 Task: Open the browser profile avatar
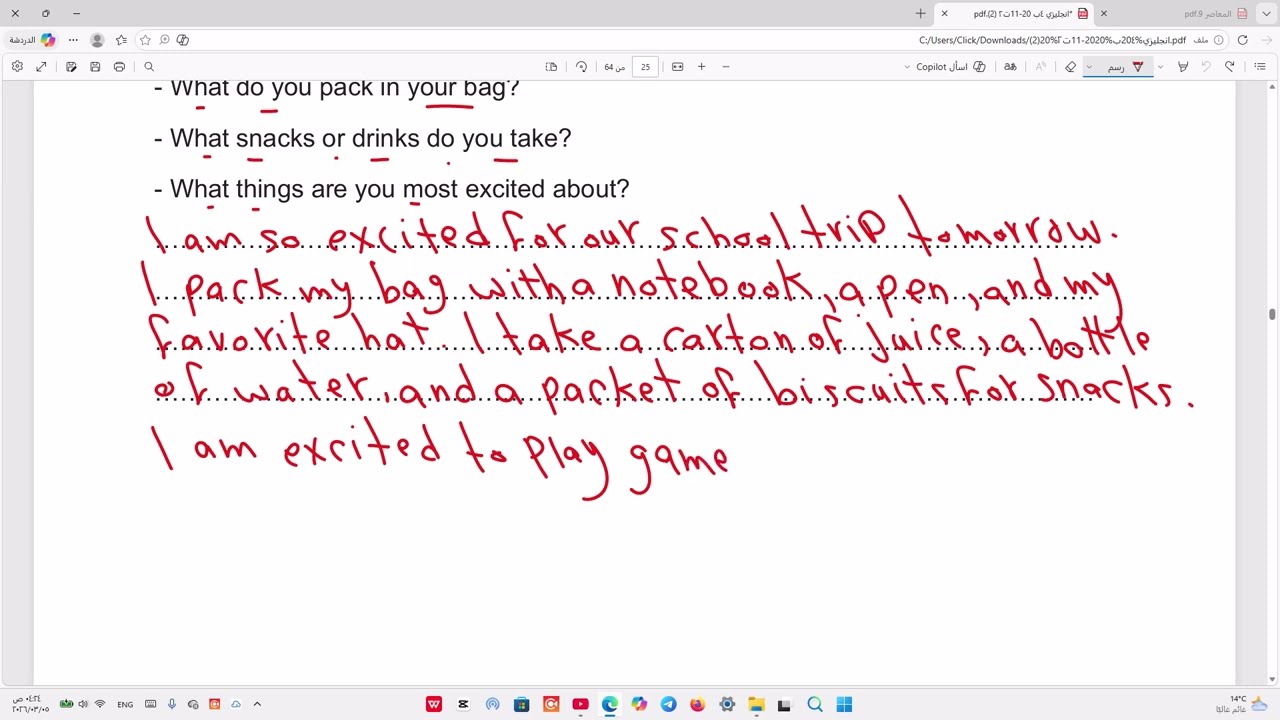click(x=97, y=40)
